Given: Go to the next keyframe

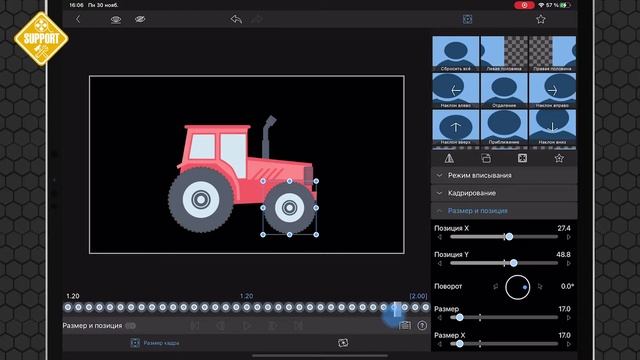Looking at the screenshot, I should pos(273,325).
